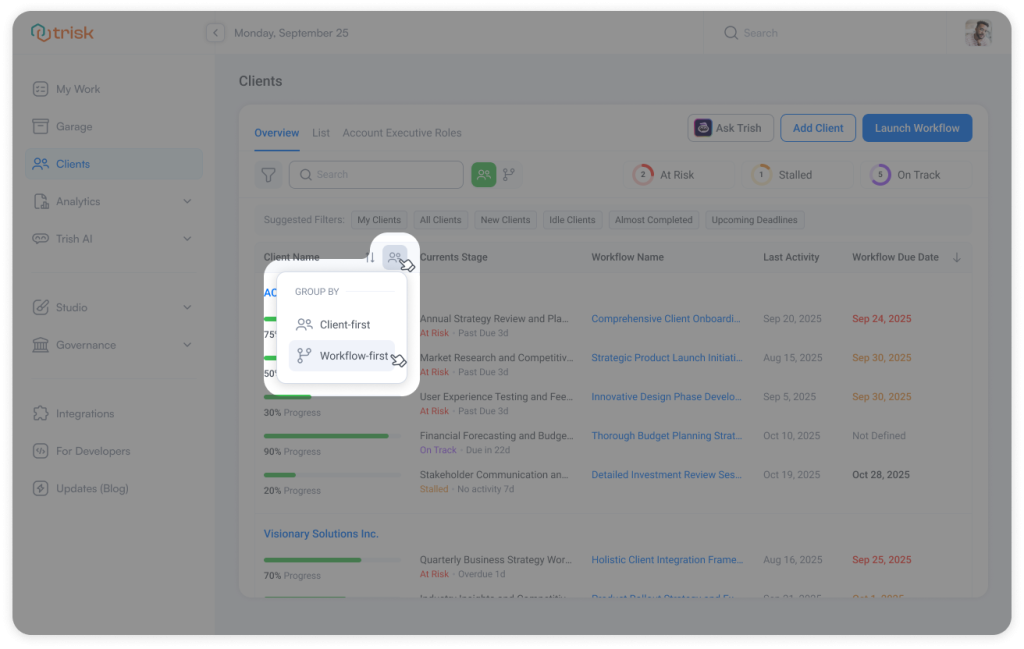This screenshot has height=649, width=1024.
Task: Open the filter funnel icon
Action: [268, 175]
